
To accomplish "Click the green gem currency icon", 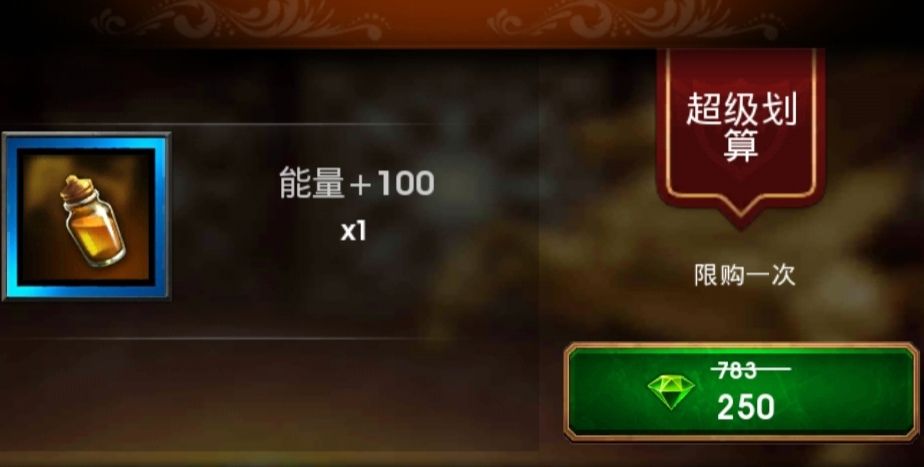I will (x=671, y=392).
